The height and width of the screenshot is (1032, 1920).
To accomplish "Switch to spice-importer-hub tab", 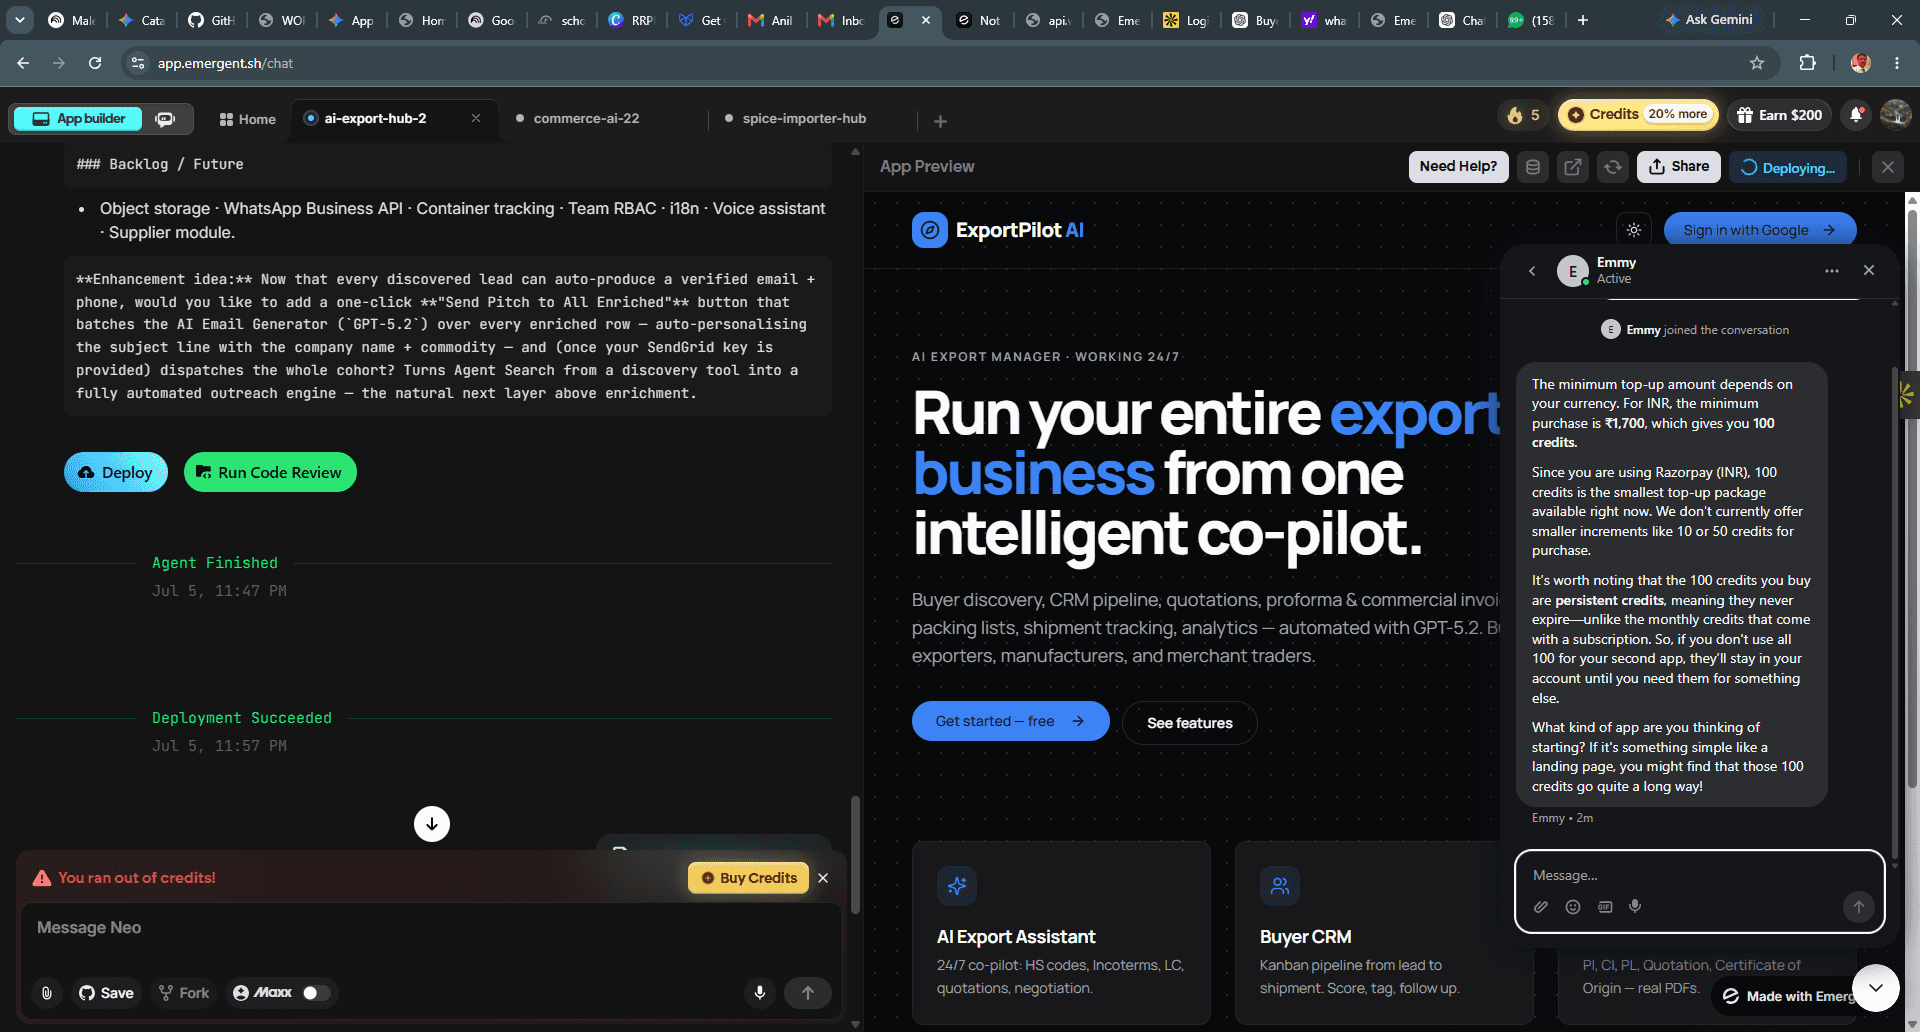I will [x=804, y=118].
